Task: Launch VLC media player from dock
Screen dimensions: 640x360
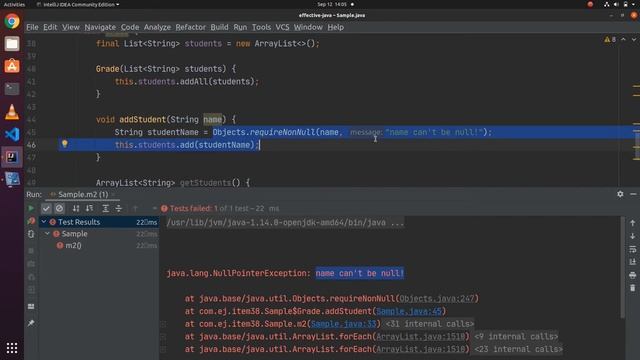Action: 12,111
